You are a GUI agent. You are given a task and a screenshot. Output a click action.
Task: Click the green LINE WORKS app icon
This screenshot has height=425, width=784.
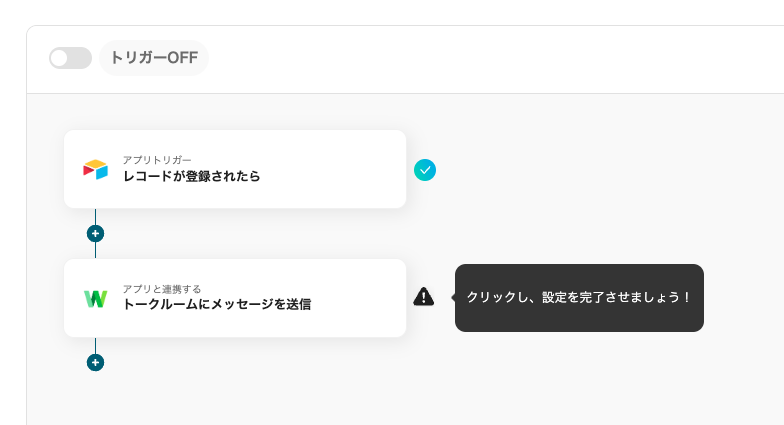click(x=95, y=298)
